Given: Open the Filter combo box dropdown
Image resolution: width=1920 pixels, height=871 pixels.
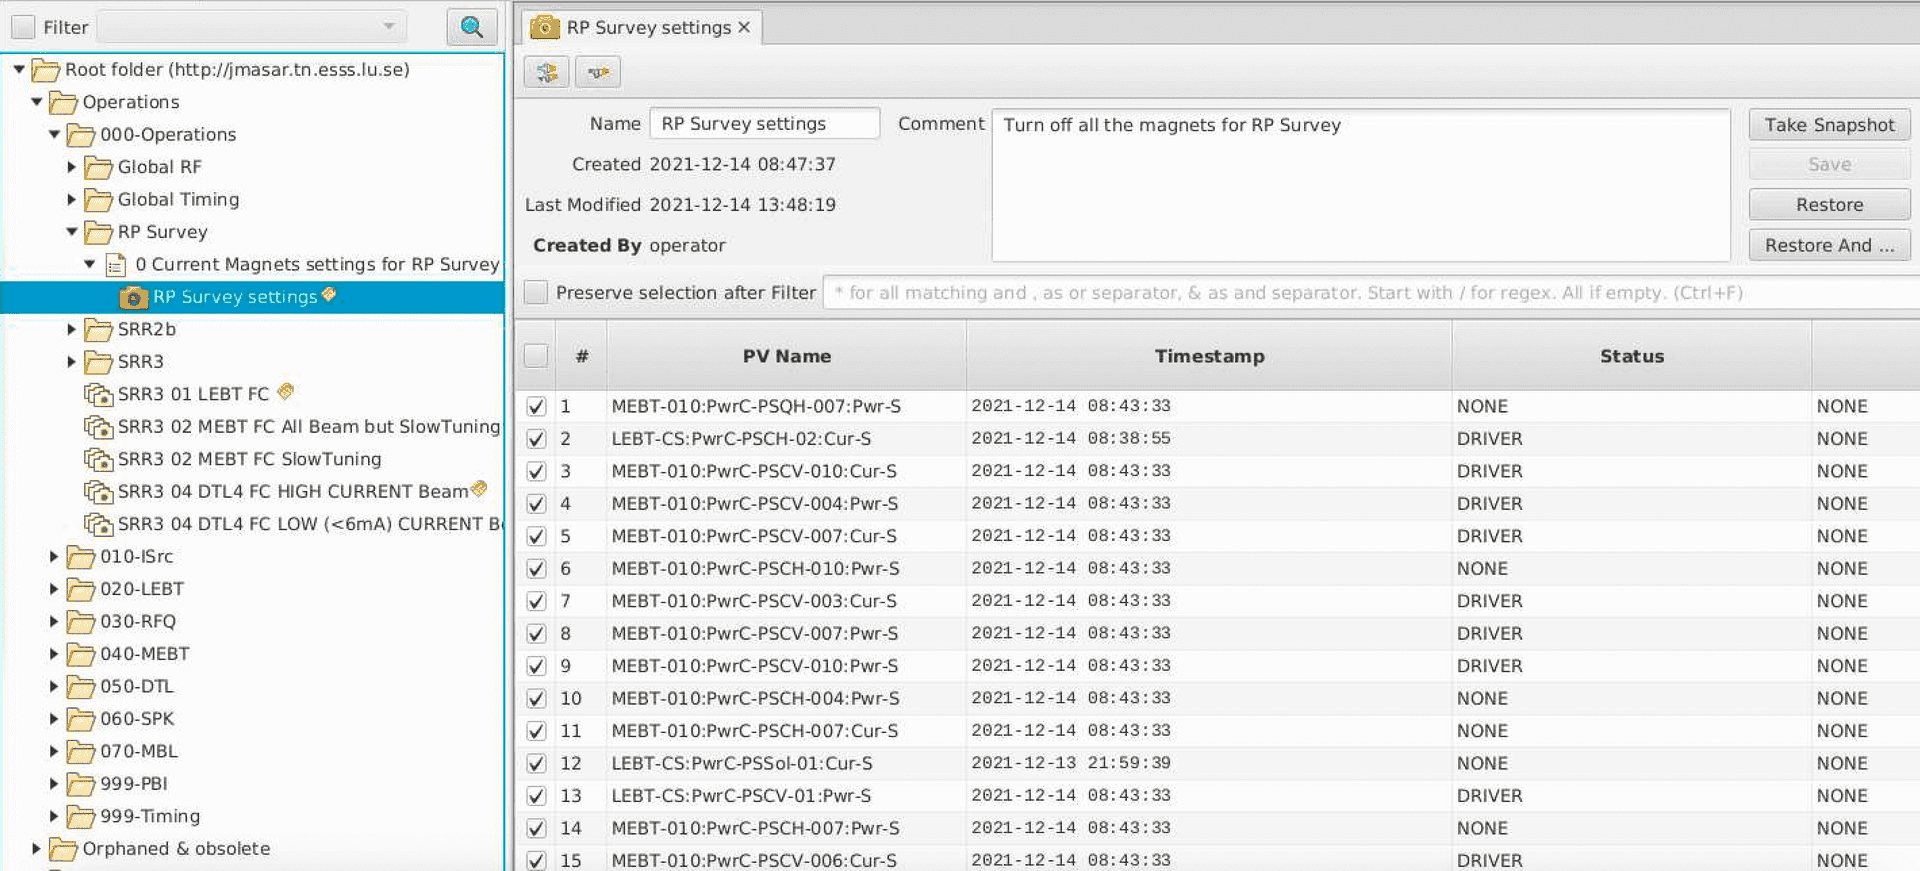Looking at the screenshot, I should point(388,27).
